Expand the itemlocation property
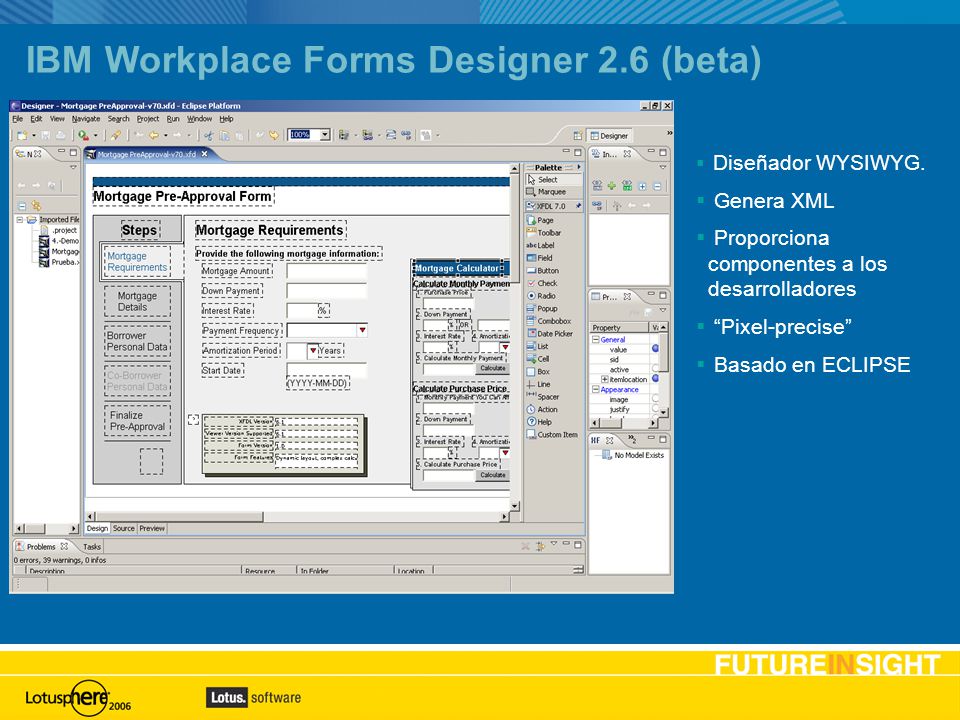The image size is (960, 720). click(x=605, y=380)
